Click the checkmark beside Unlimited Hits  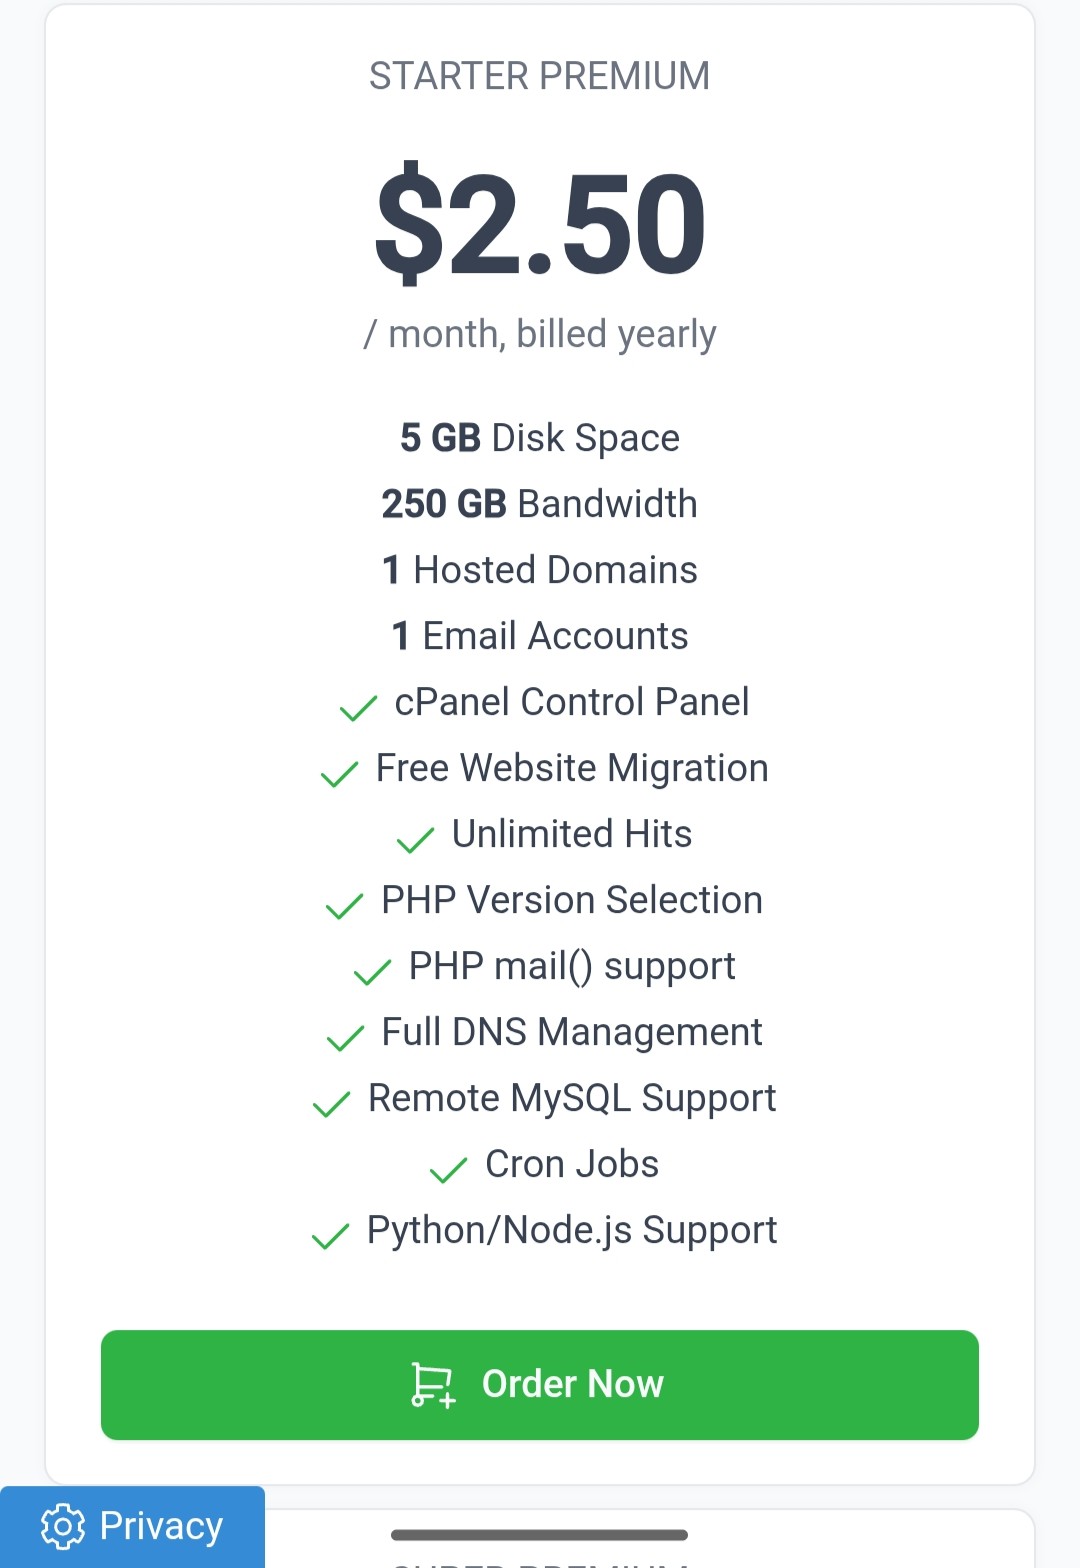pyautogui.click(x=415, y=840)
